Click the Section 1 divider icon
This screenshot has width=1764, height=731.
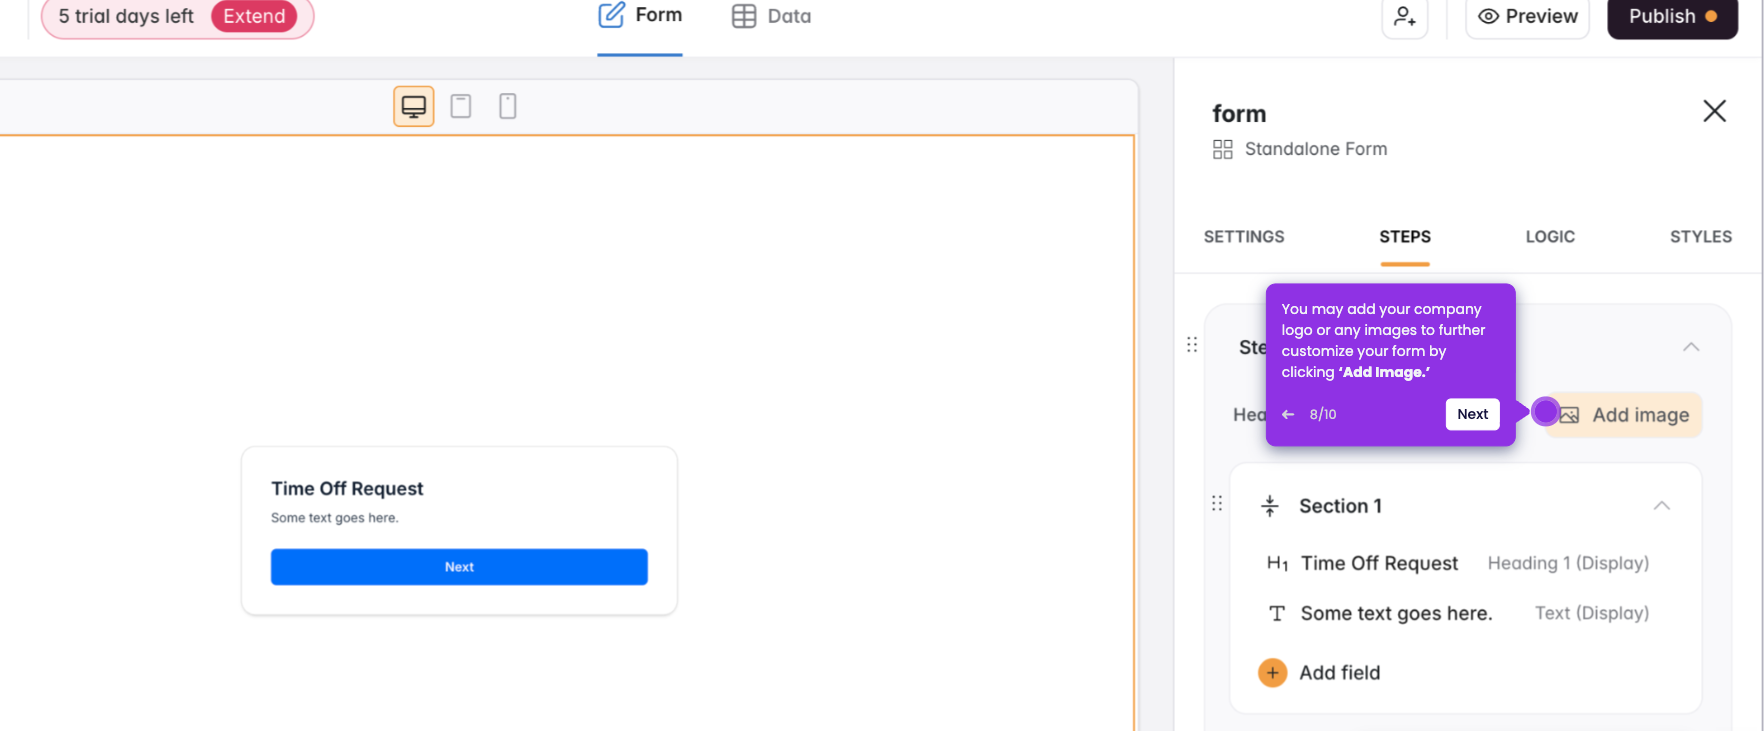pyautogui.click(x=1270, y=506)
